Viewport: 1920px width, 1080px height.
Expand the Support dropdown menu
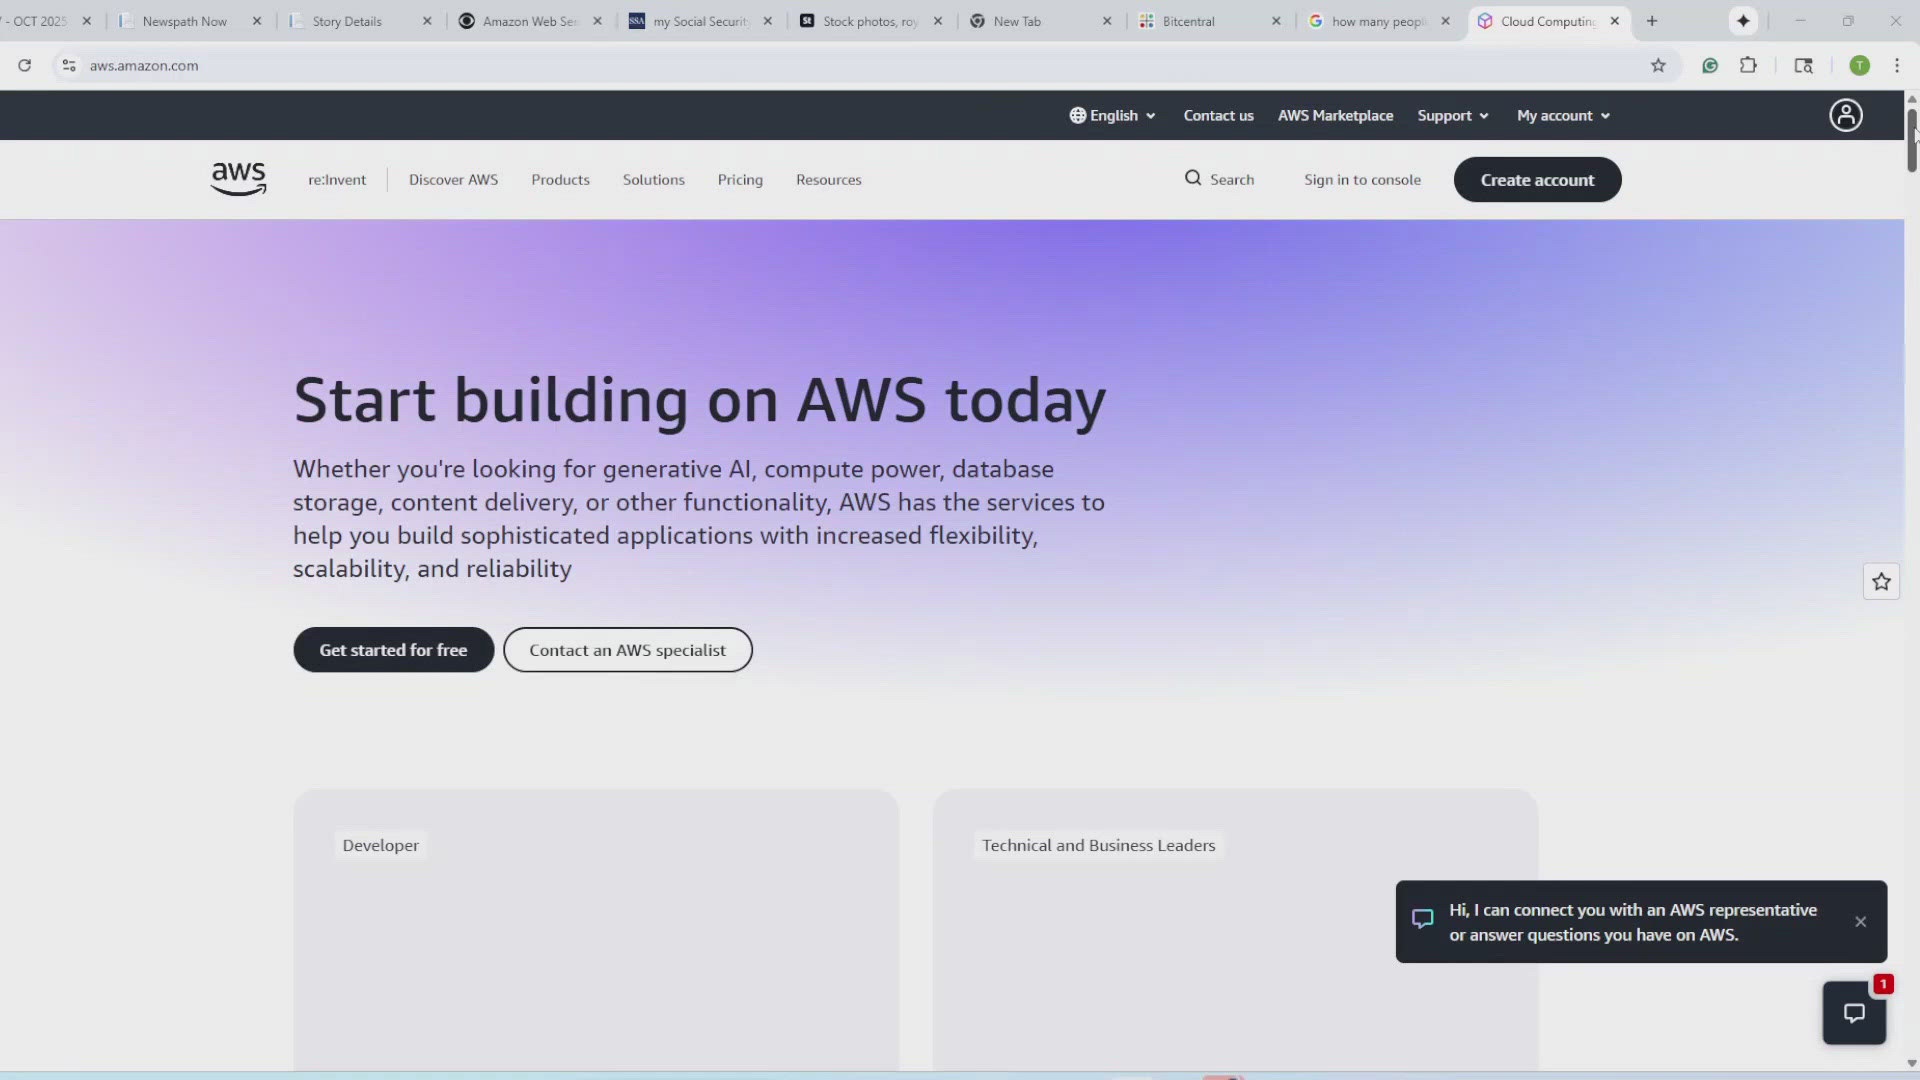click(1452, 115)
